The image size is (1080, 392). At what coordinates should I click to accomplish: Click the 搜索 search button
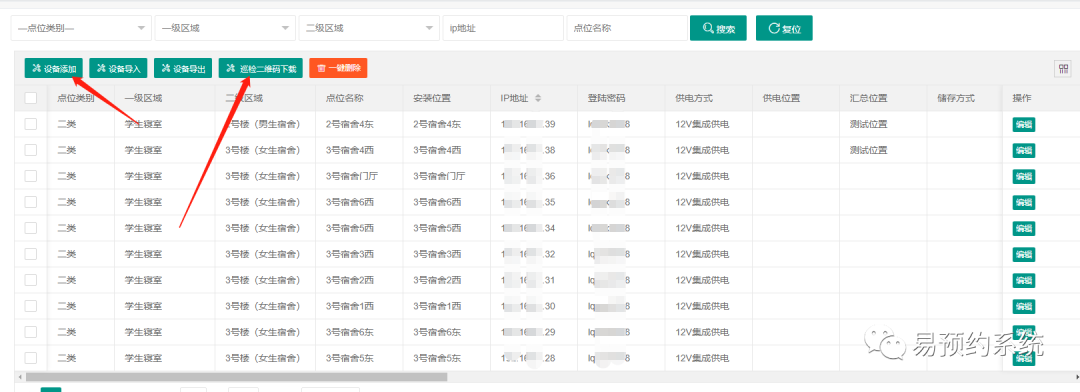[718, 28]
